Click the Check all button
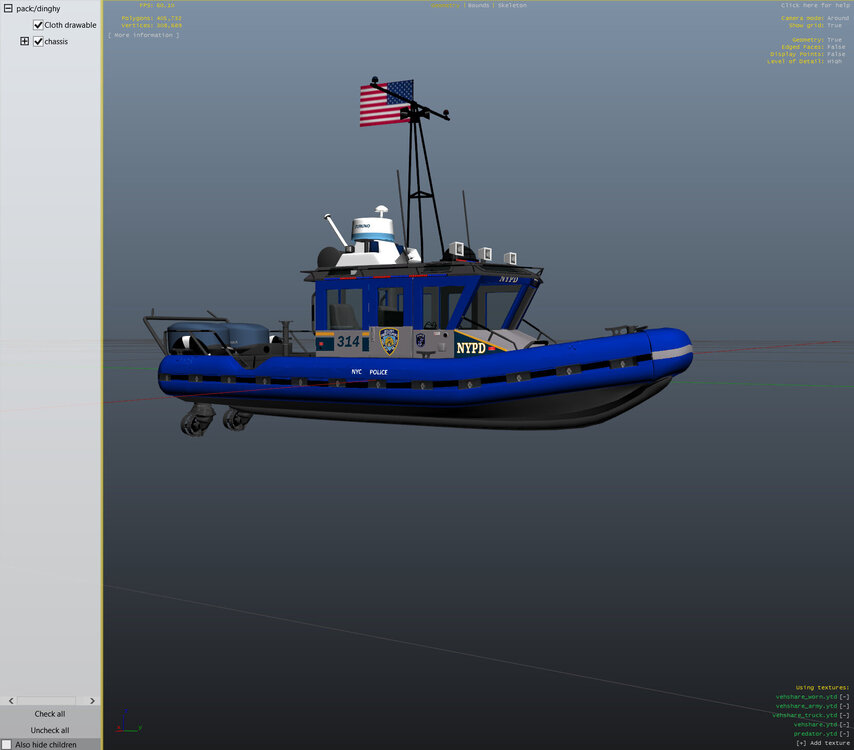Viewport: 854px width, 750px height. (x=50, y=714)
